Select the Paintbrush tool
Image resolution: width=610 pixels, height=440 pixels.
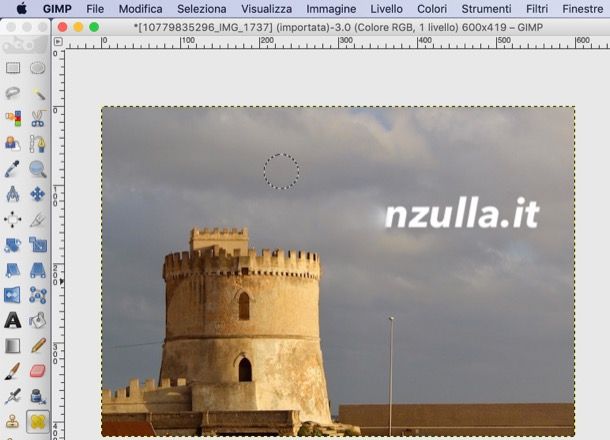click(12, 371)
